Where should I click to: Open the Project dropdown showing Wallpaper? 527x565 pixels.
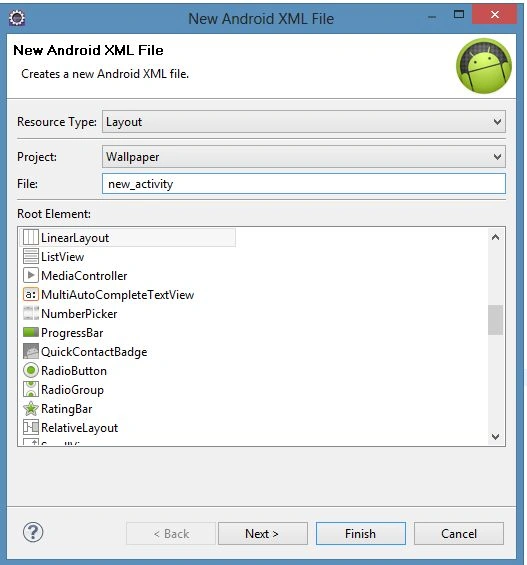tap(304, 157)
